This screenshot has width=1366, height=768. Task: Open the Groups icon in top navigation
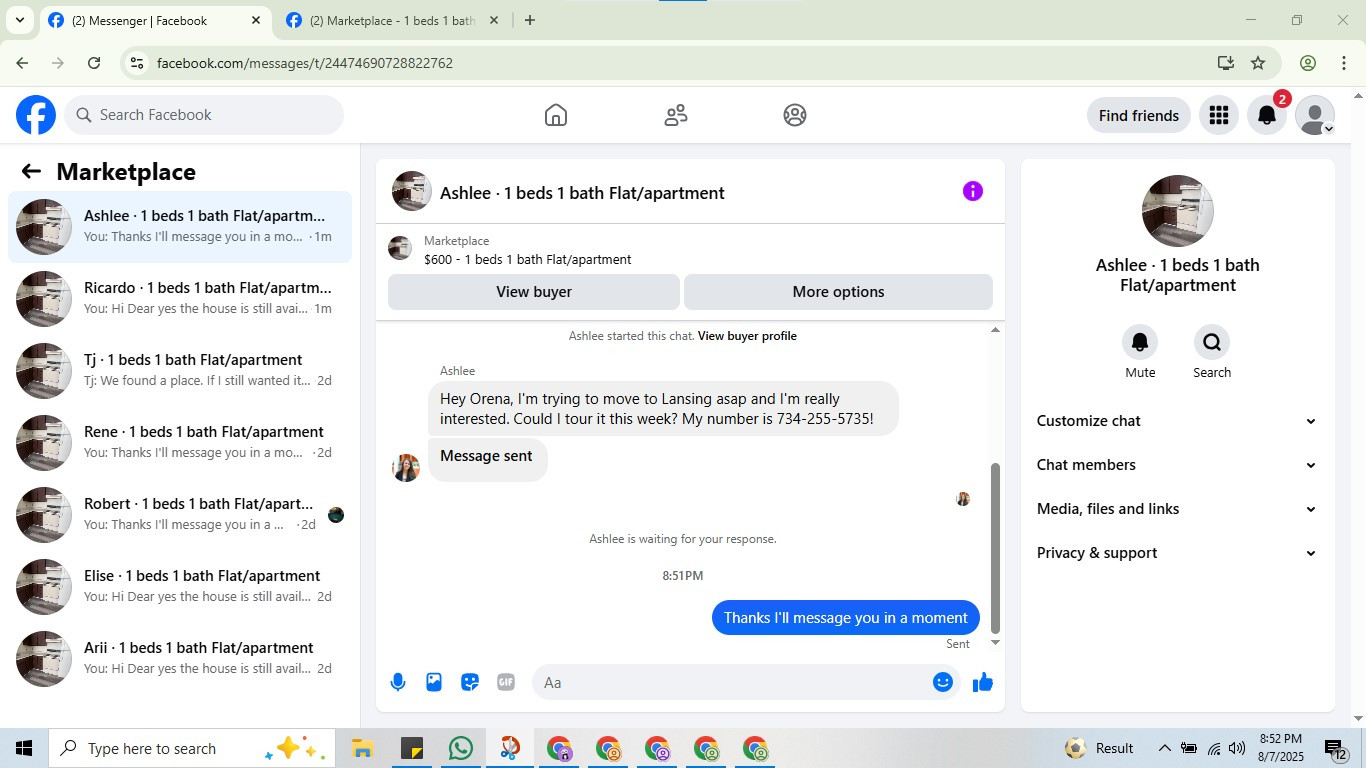coord(795,115)
